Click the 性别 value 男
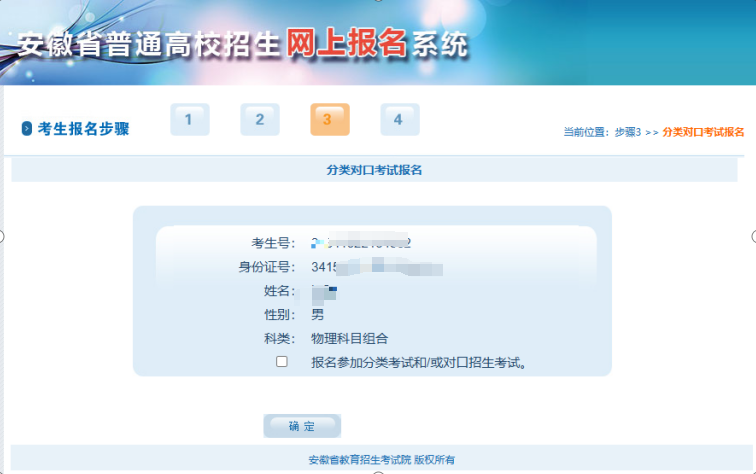This screenshot has width=756, height=474. tap(318, 314)
